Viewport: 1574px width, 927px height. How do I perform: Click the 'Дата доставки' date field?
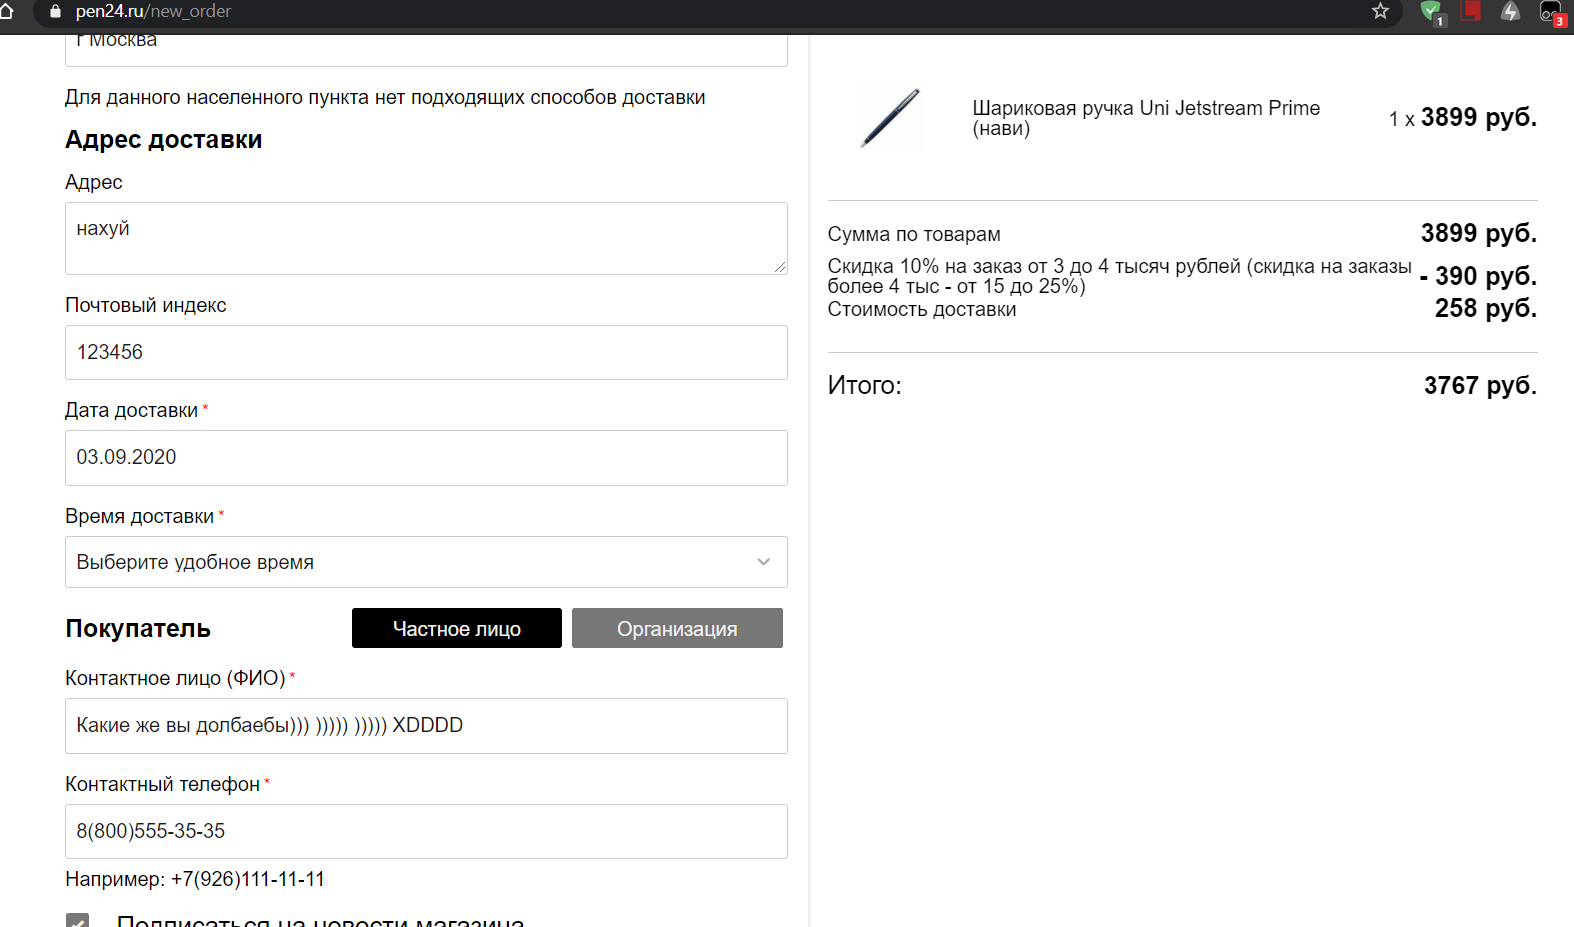tap(425, 457)
